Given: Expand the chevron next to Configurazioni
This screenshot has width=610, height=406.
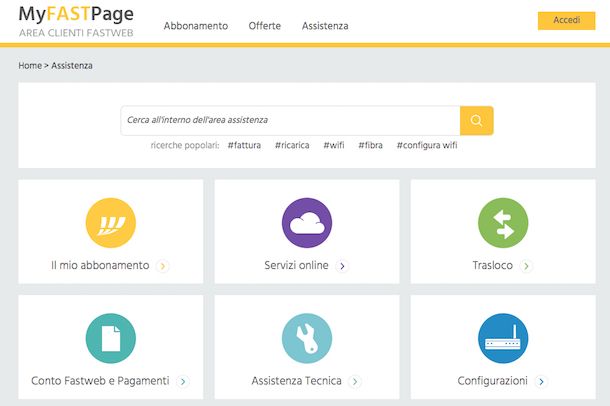Looking at the screenshot, I should tap(541, 382).
